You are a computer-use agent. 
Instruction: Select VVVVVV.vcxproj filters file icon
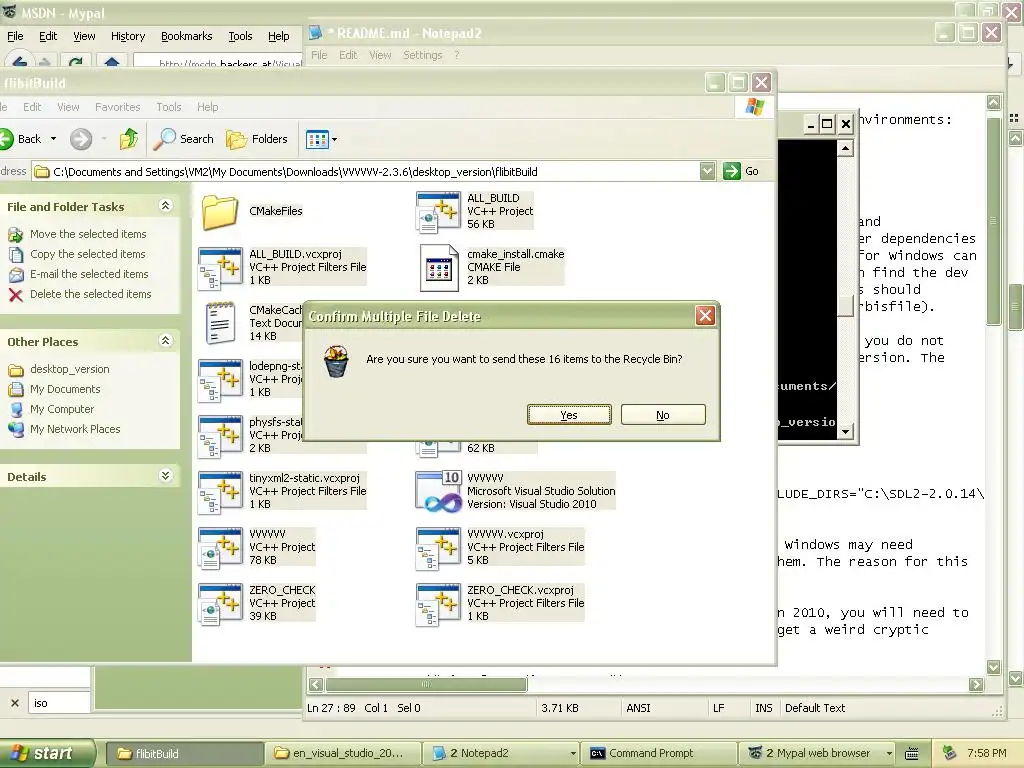pyautogui.click(x=438, y=548)
